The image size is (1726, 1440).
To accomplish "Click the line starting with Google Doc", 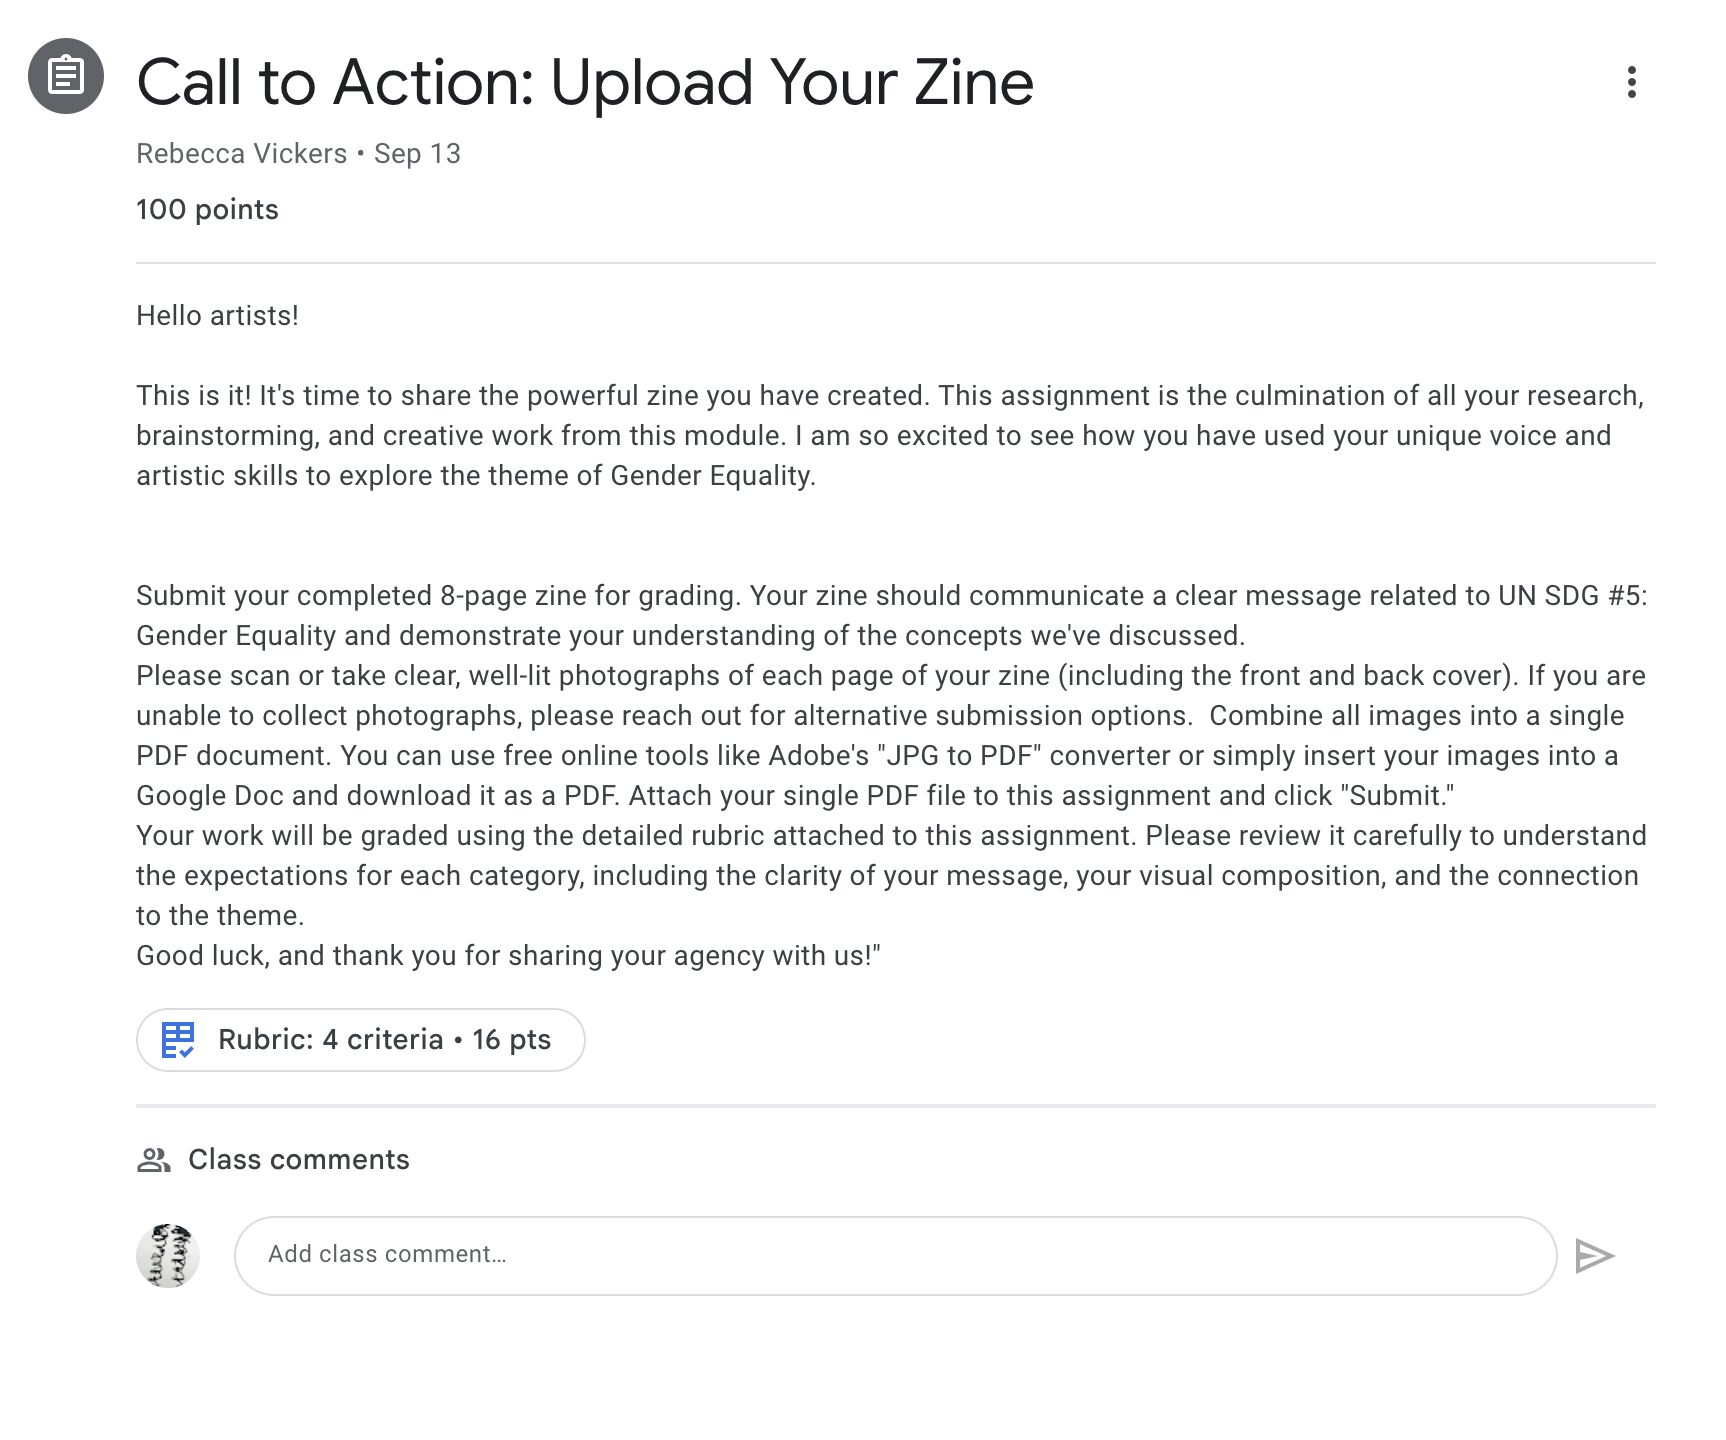I will click(794, 796).
